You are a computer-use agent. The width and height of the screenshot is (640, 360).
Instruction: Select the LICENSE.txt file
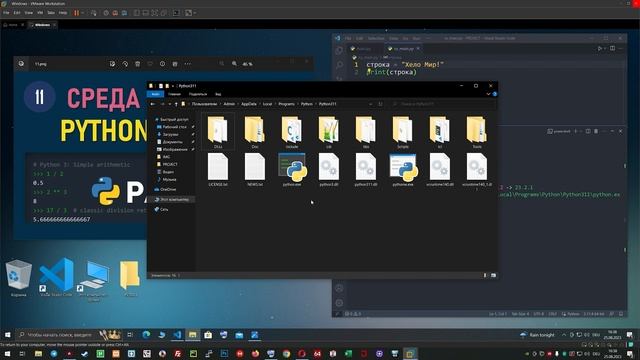point(218,170)
